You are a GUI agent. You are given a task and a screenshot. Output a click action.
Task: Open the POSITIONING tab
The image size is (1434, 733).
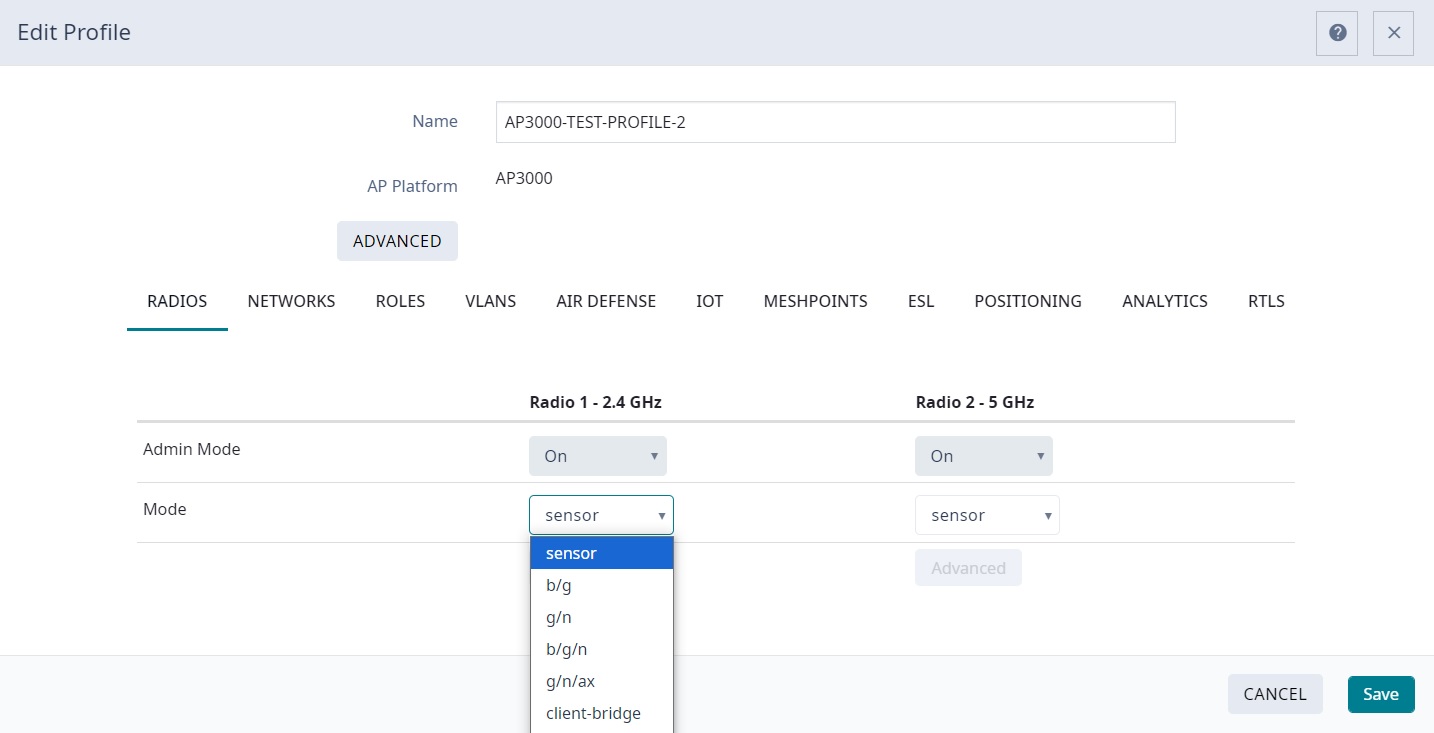(1028, 301)
